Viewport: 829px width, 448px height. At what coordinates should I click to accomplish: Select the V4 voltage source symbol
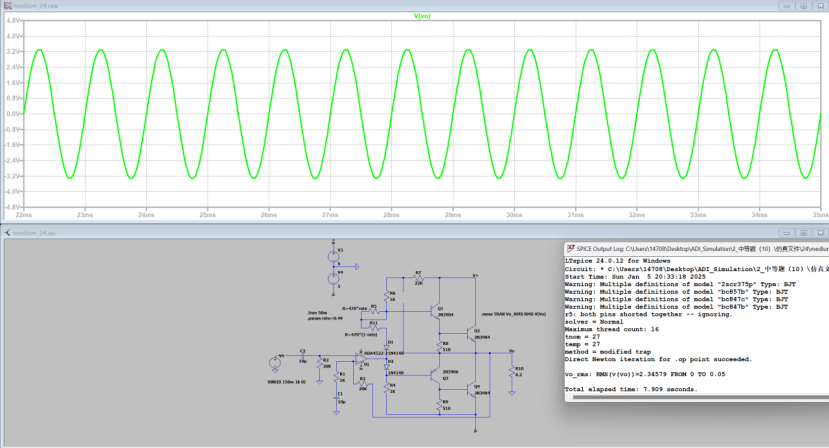tap(333, 279)
